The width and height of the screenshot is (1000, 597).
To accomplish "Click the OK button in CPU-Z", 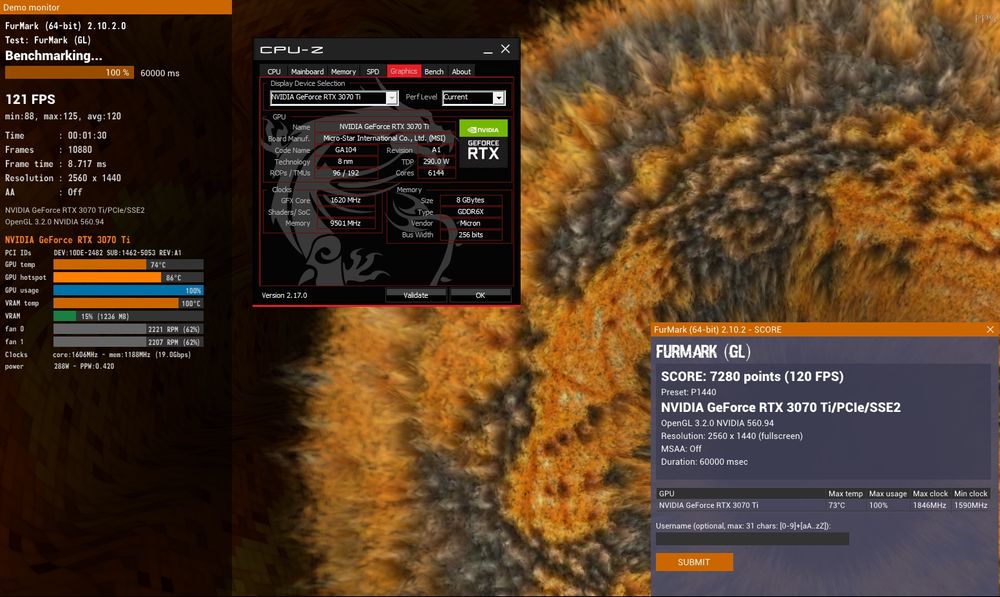I will [480, 295].
